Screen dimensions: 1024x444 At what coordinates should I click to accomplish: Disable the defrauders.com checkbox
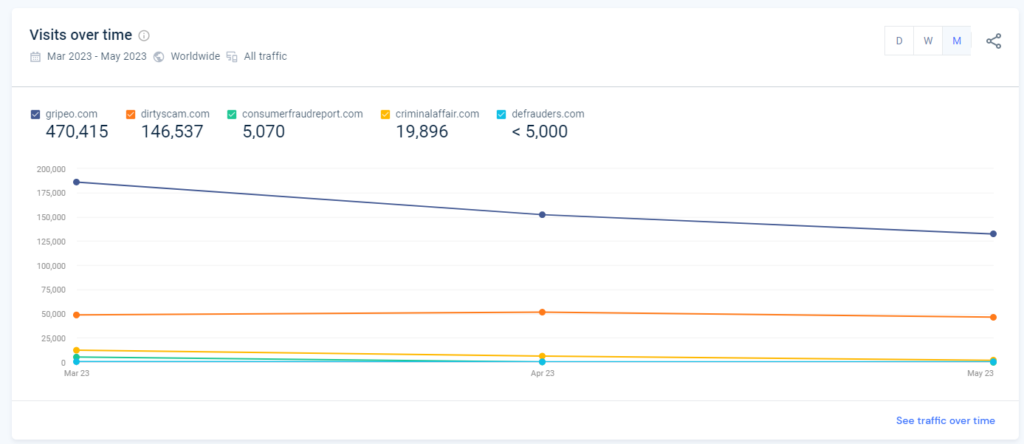[x=501, y=114]
